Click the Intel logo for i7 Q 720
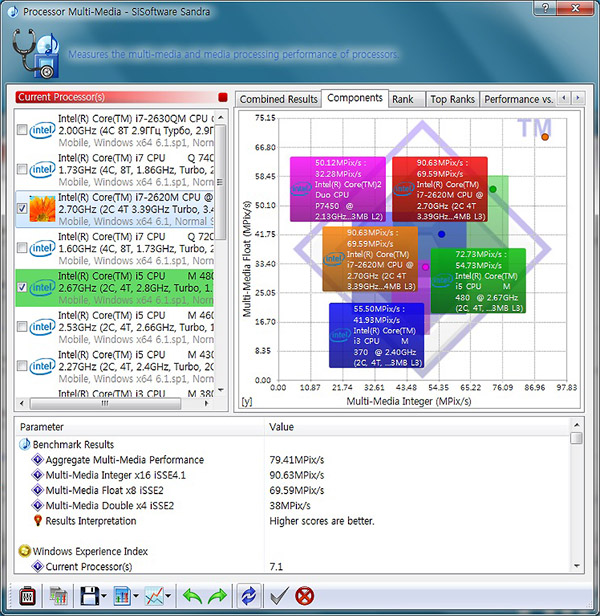This screenshot has width=600, height=616. (x=42, y=248)
